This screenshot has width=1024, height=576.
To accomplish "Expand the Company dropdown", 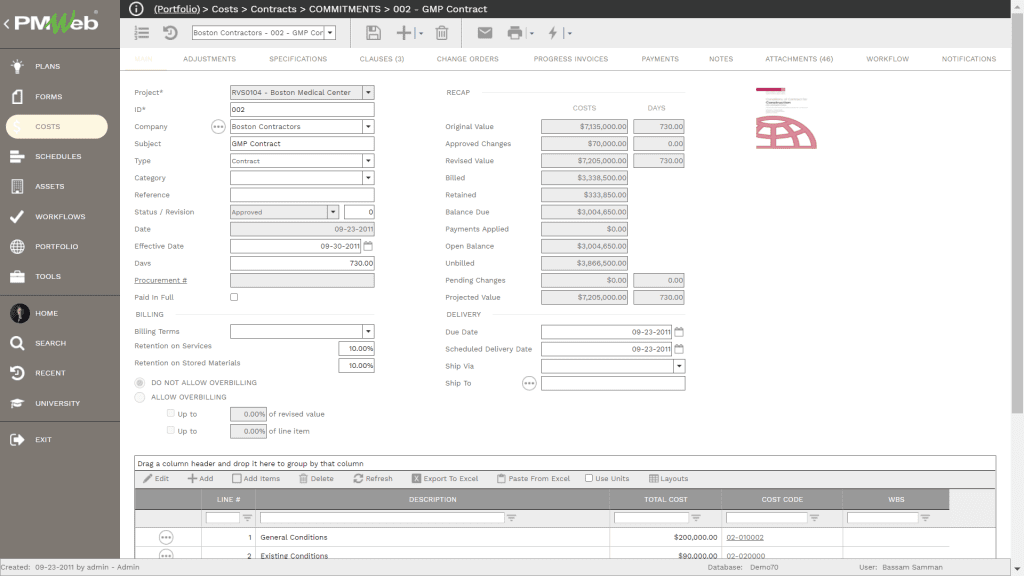I will pyautogui.click(x=368, y=127).
